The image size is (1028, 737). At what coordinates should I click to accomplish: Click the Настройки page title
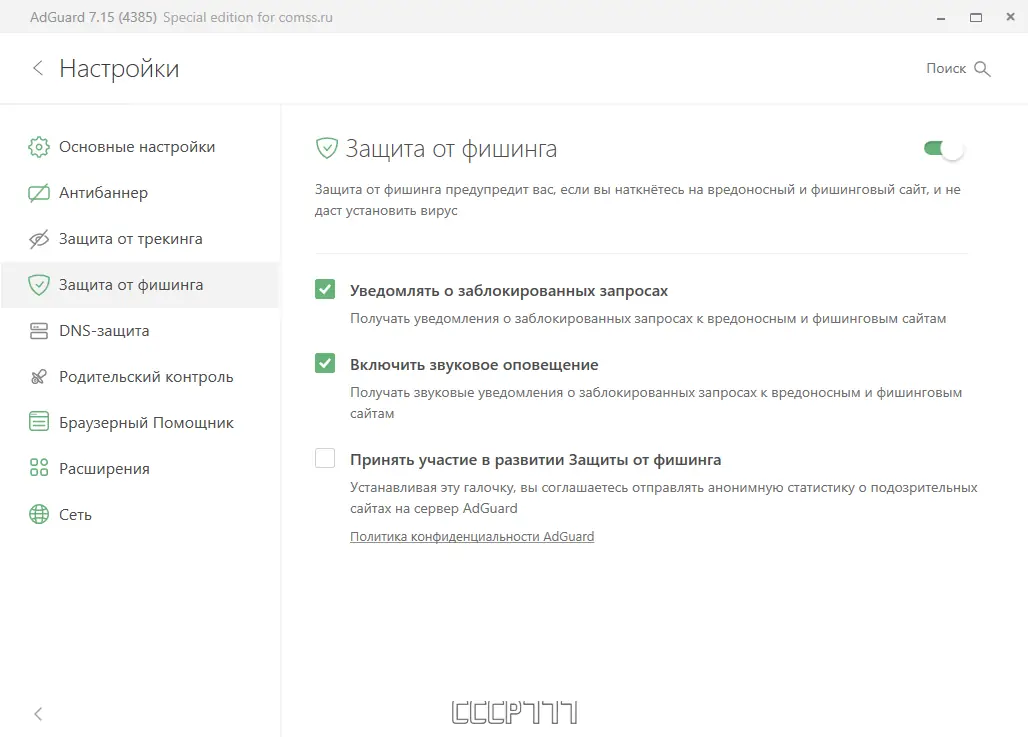pos(119,68)
